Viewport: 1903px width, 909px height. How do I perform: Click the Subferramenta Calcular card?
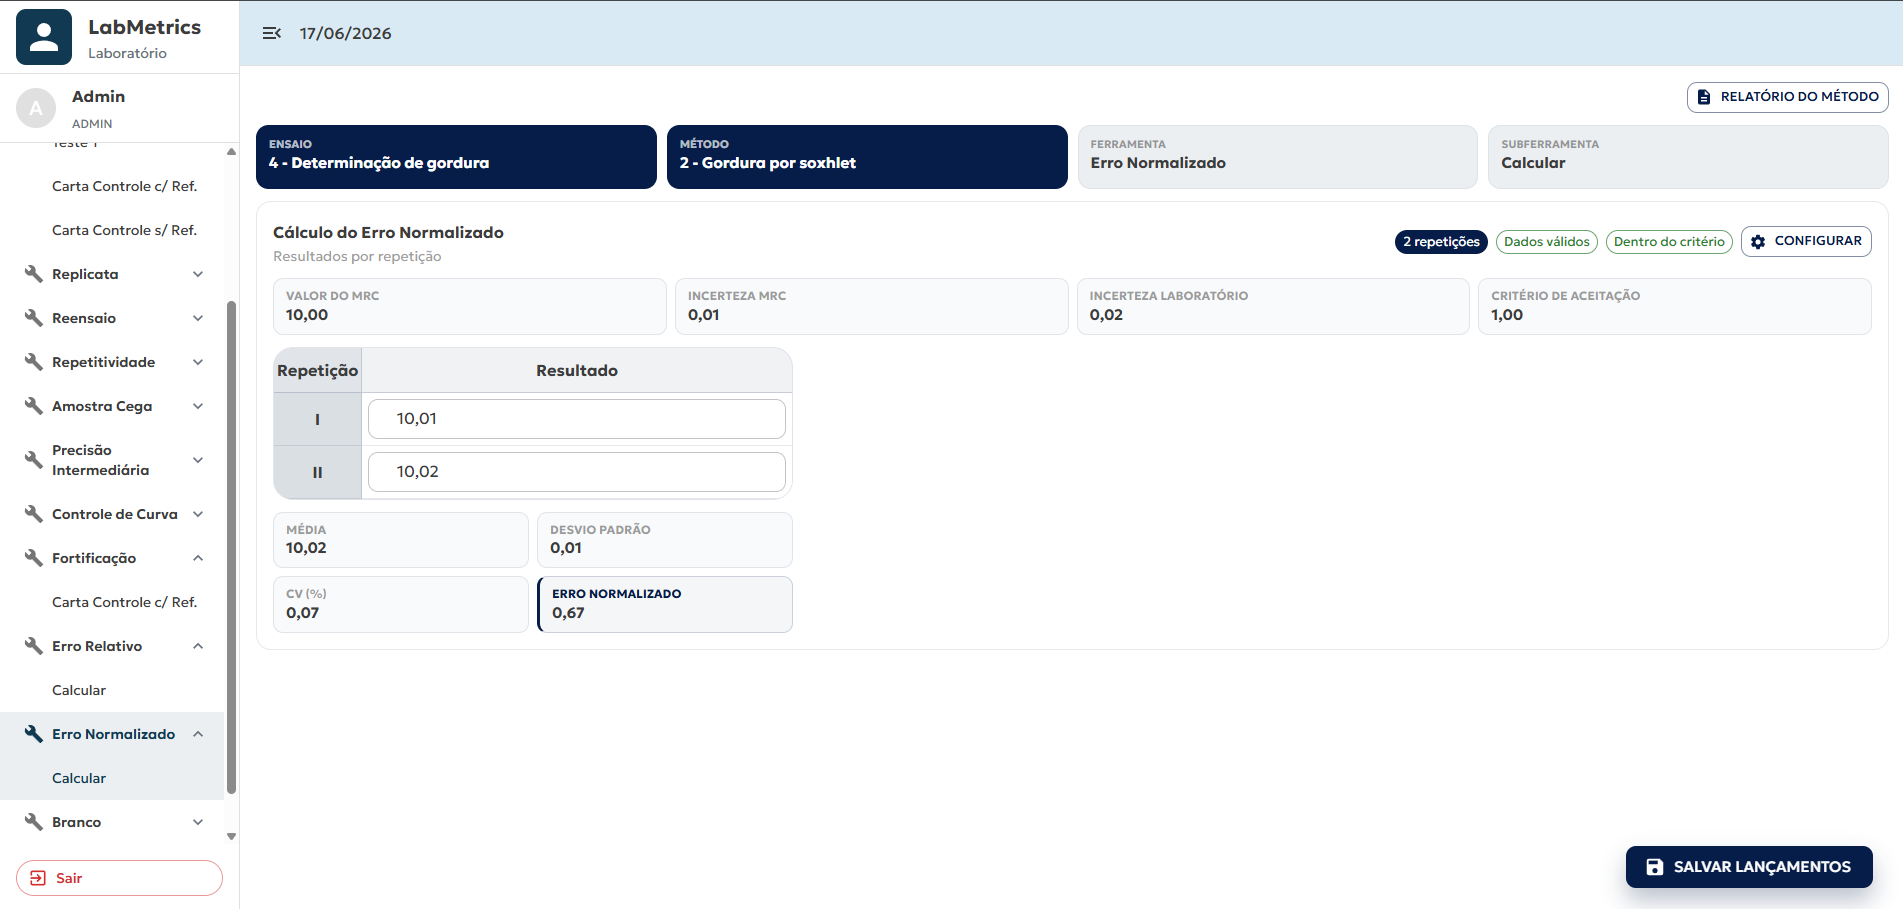1688,157
